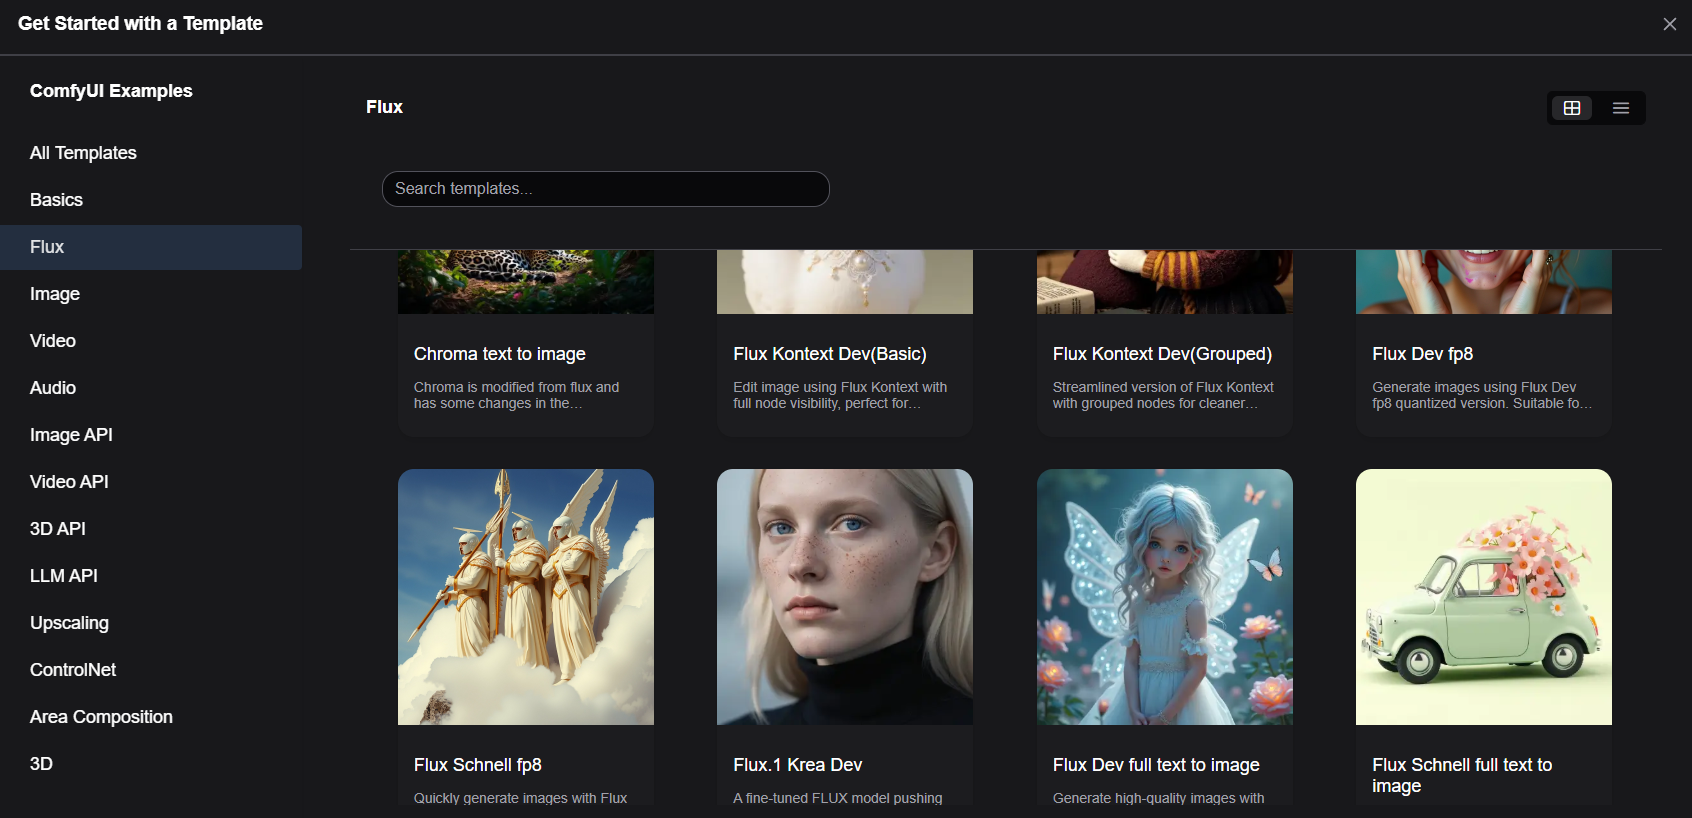Open the Image category
The width and height of the screenshot is (1692, 818).
151,294
